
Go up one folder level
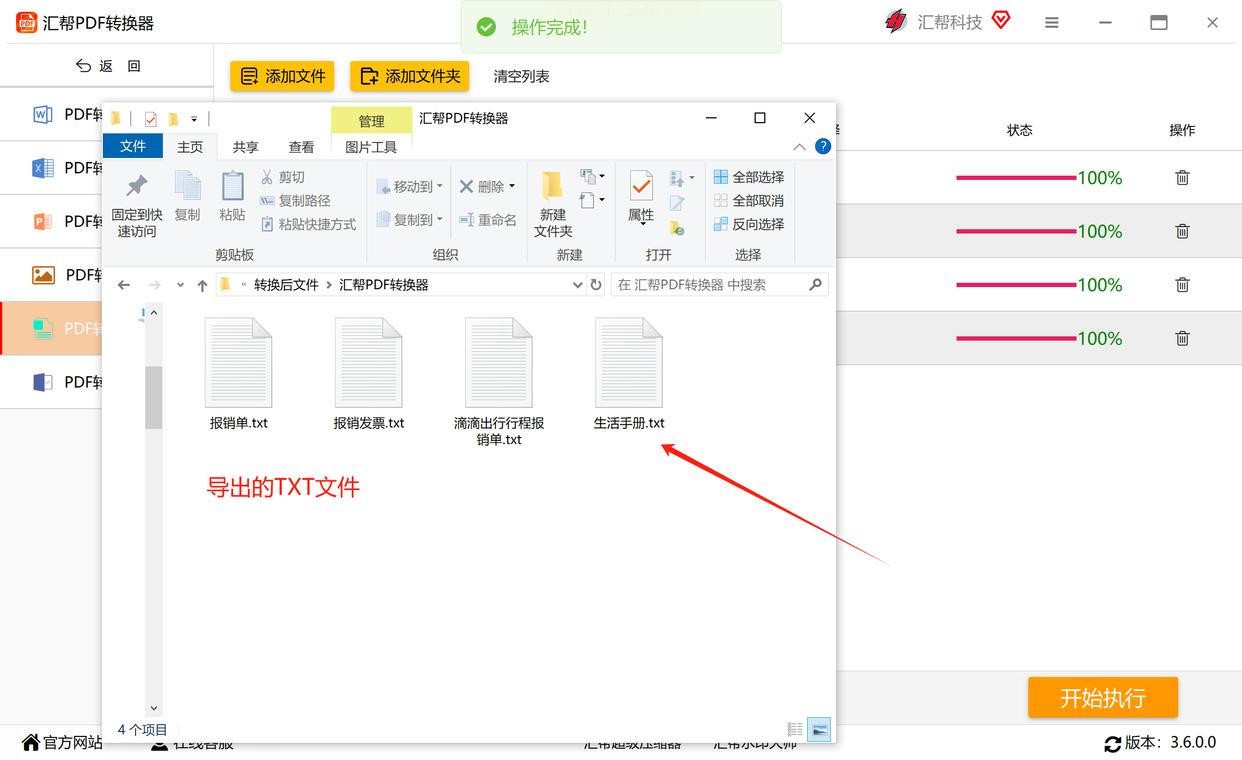point(202,285)
